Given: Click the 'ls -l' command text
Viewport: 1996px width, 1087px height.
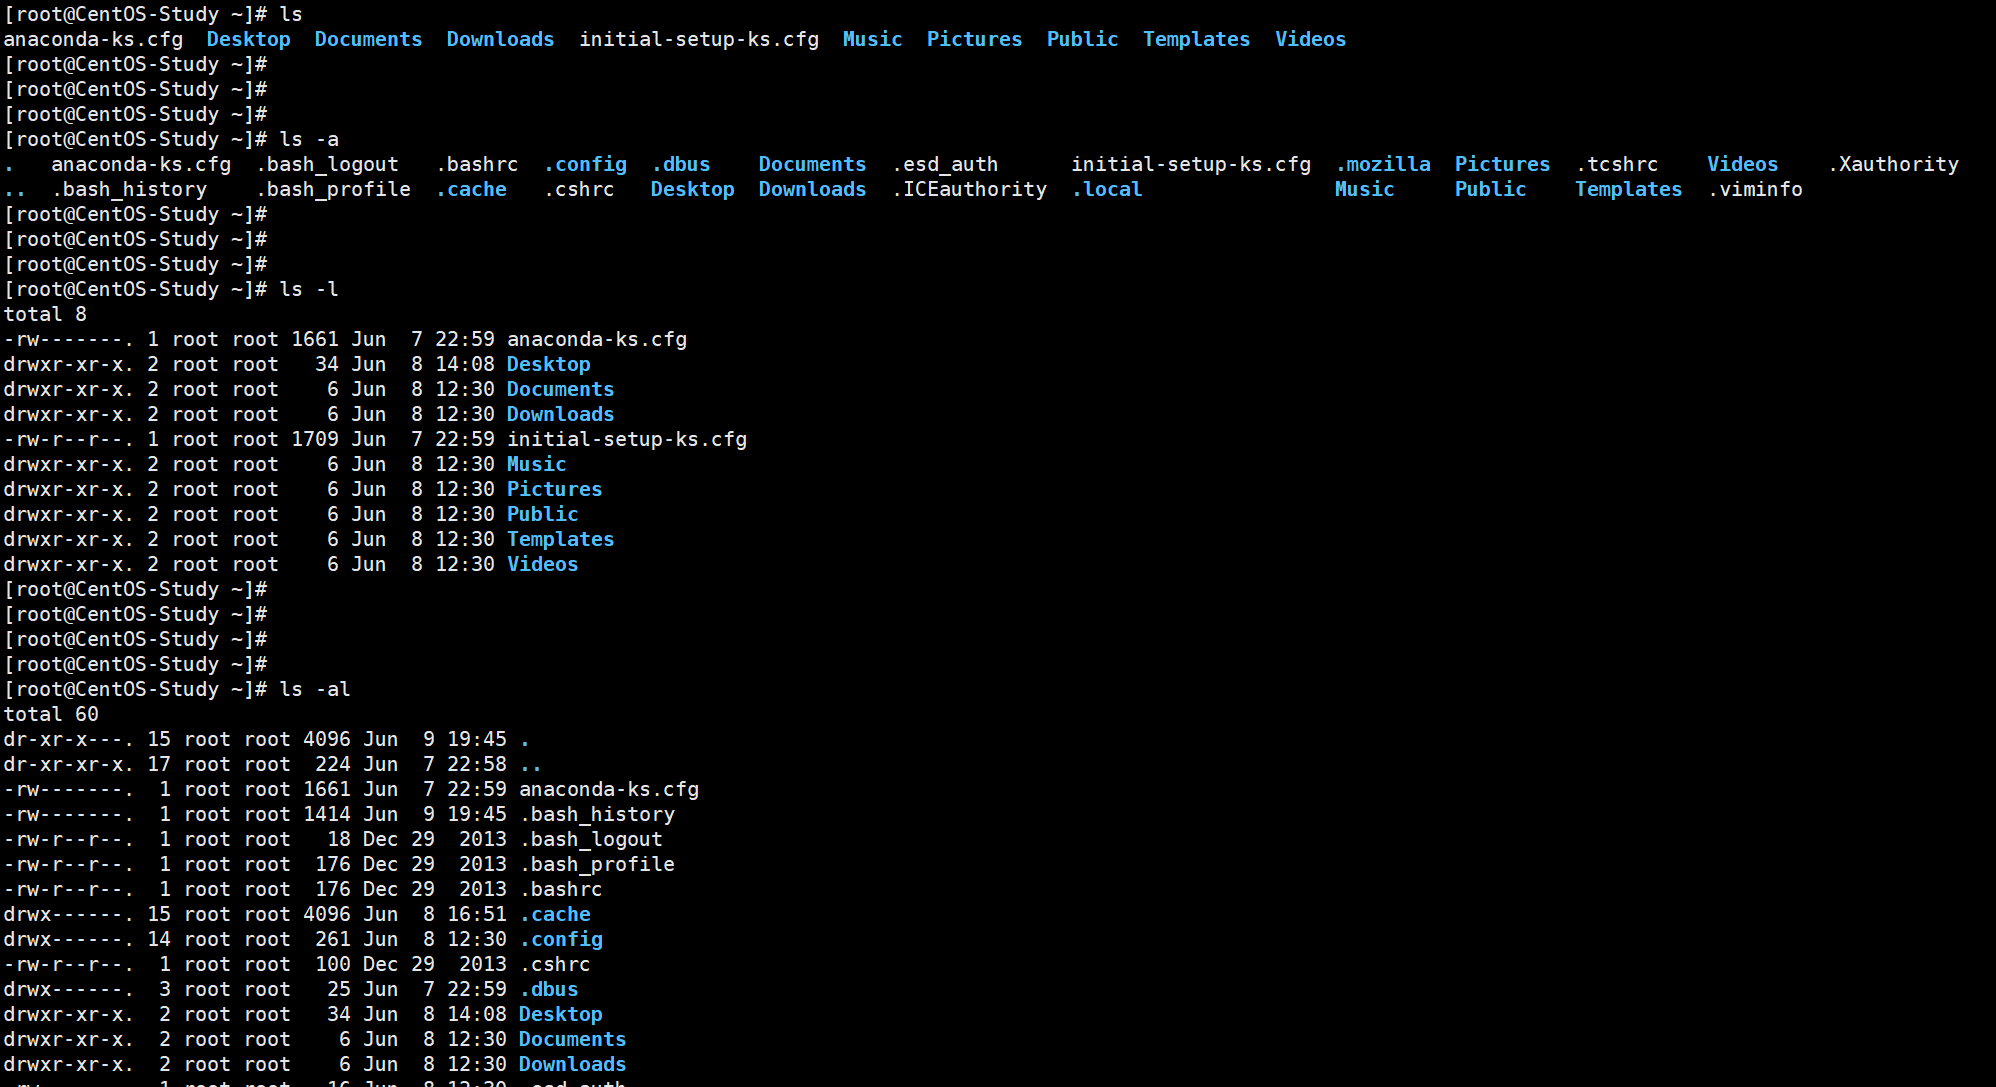Looking at the screenshot, I should click(x=309, y=289).
